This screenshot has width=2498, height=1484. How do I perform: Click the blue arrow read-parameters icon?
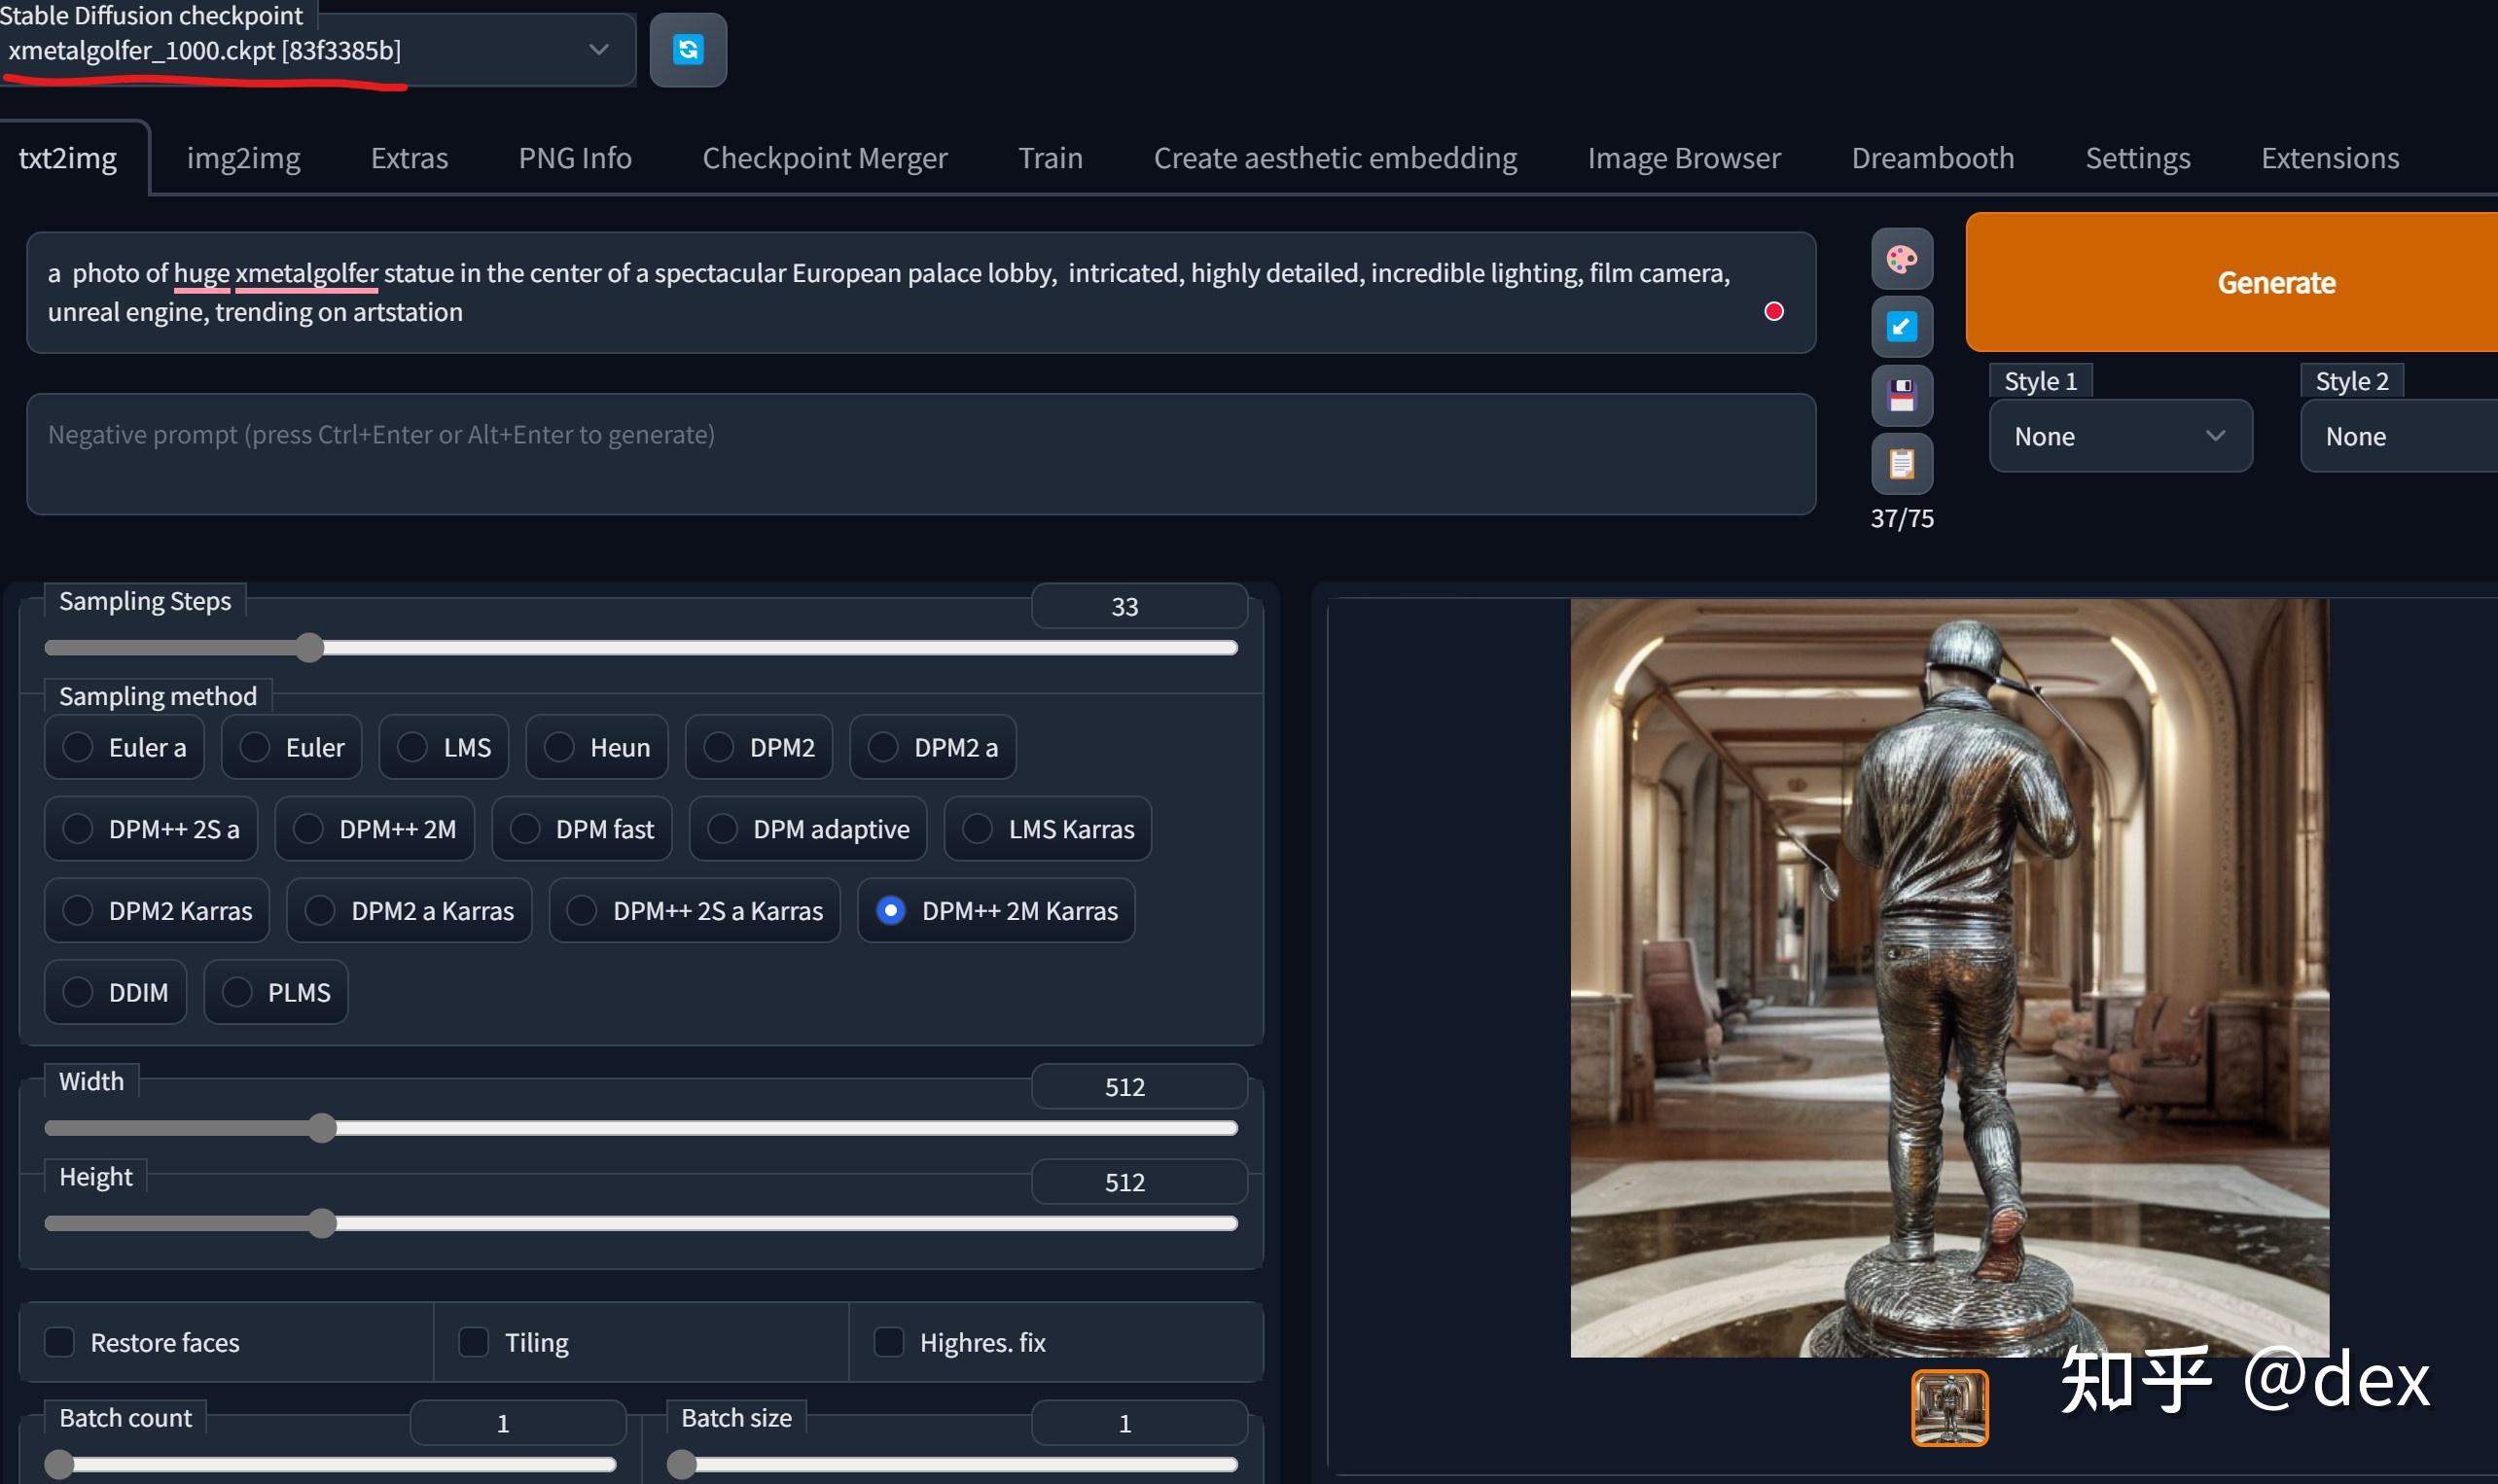coord(1901,327)
